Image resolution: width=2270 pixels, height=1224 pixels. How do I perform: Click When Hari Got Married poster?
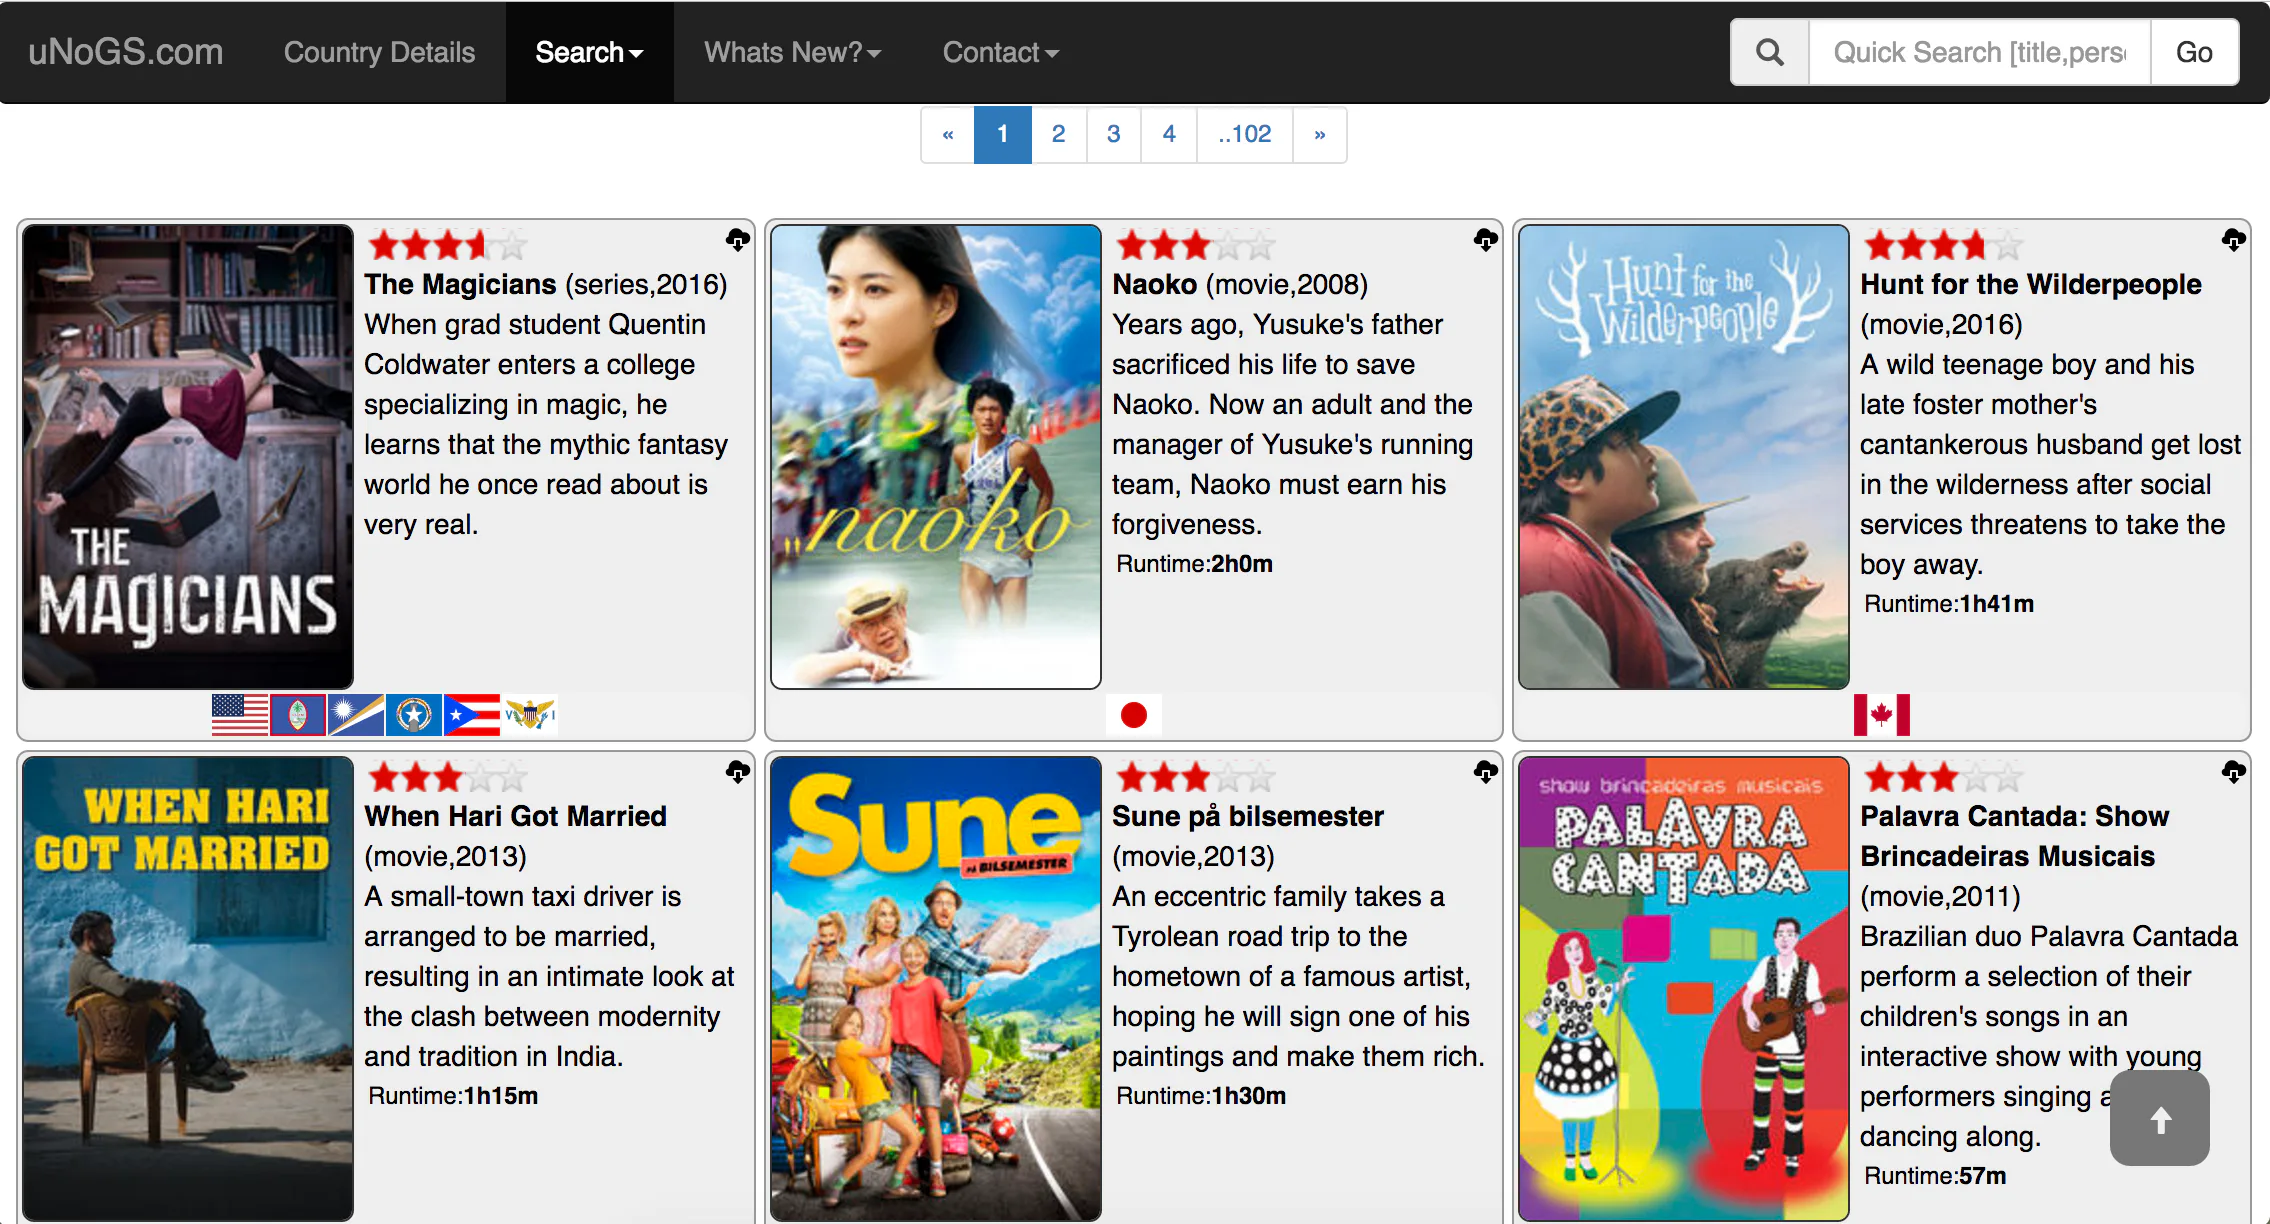[188, 989]
